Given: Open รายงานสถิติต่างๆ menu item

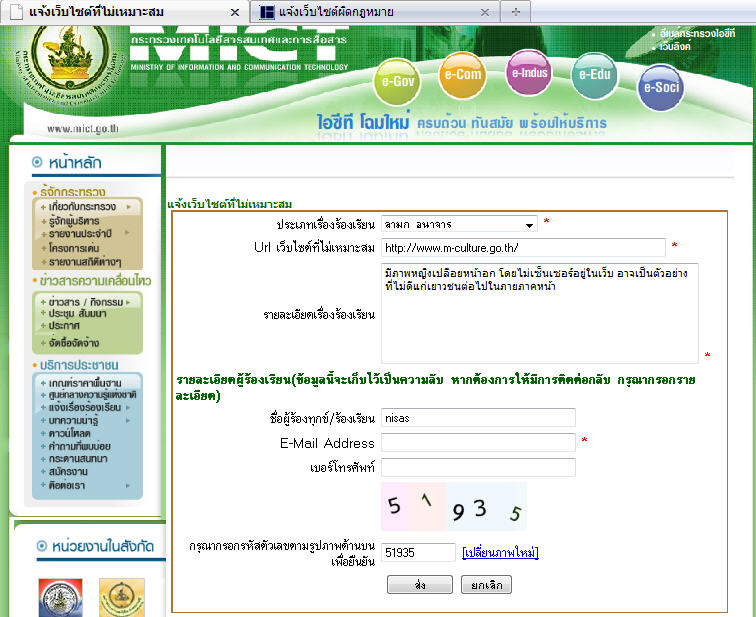Looking at the screenshot, I should [x=85, y=262].
